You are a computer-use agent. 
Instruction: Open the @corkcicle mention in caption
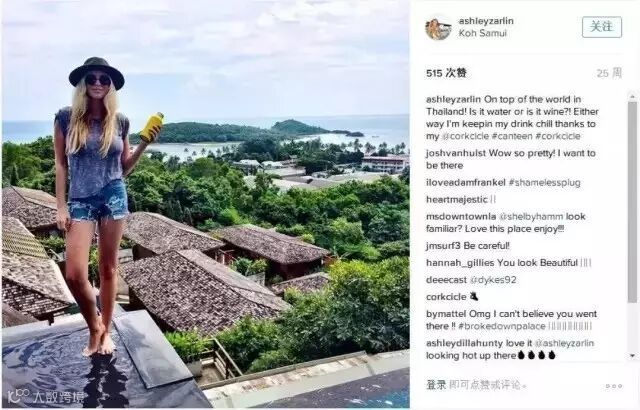click(x=465, y=136)
